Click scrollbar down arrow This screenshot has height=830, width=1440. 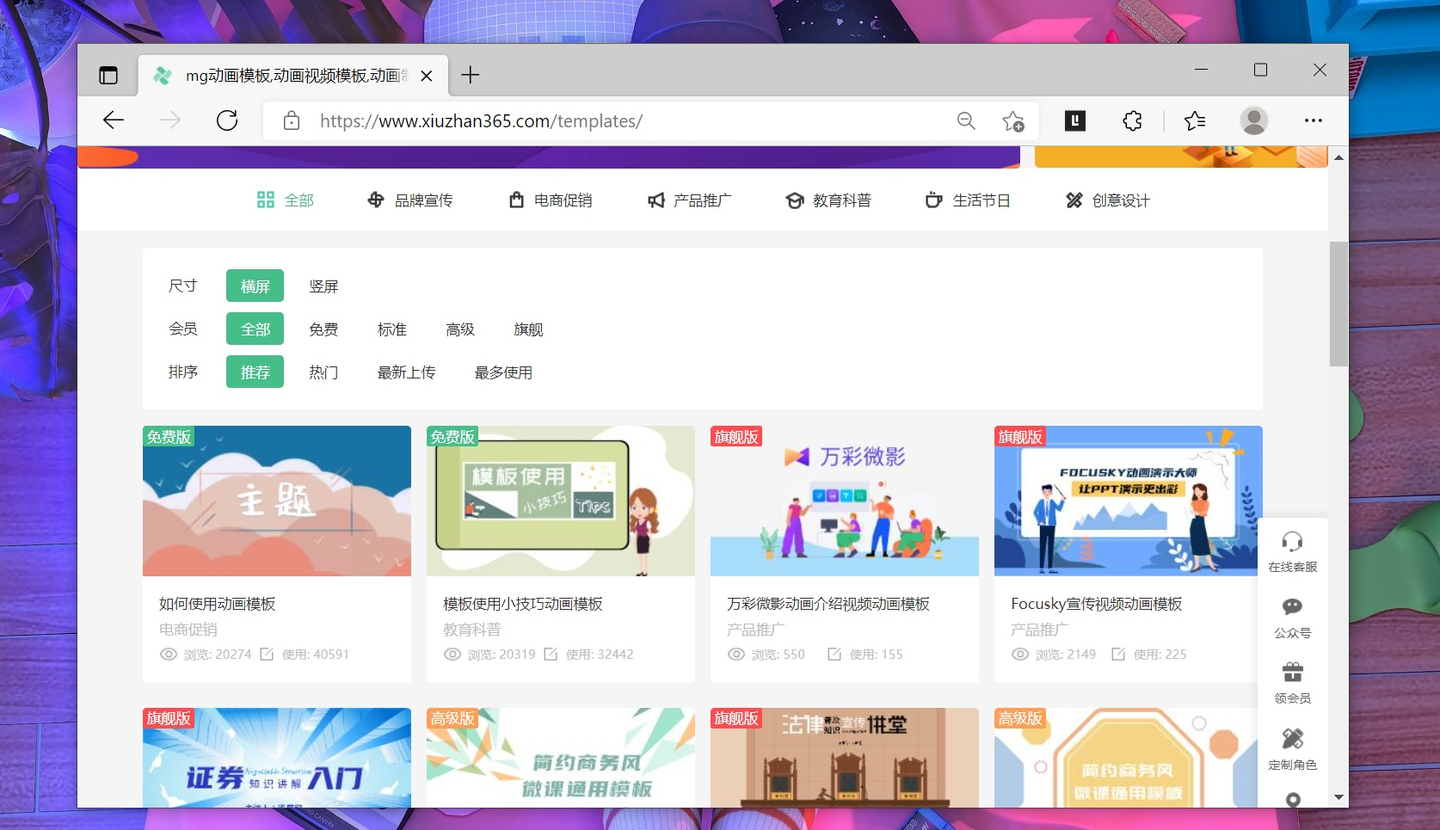tap(1339, 797)
